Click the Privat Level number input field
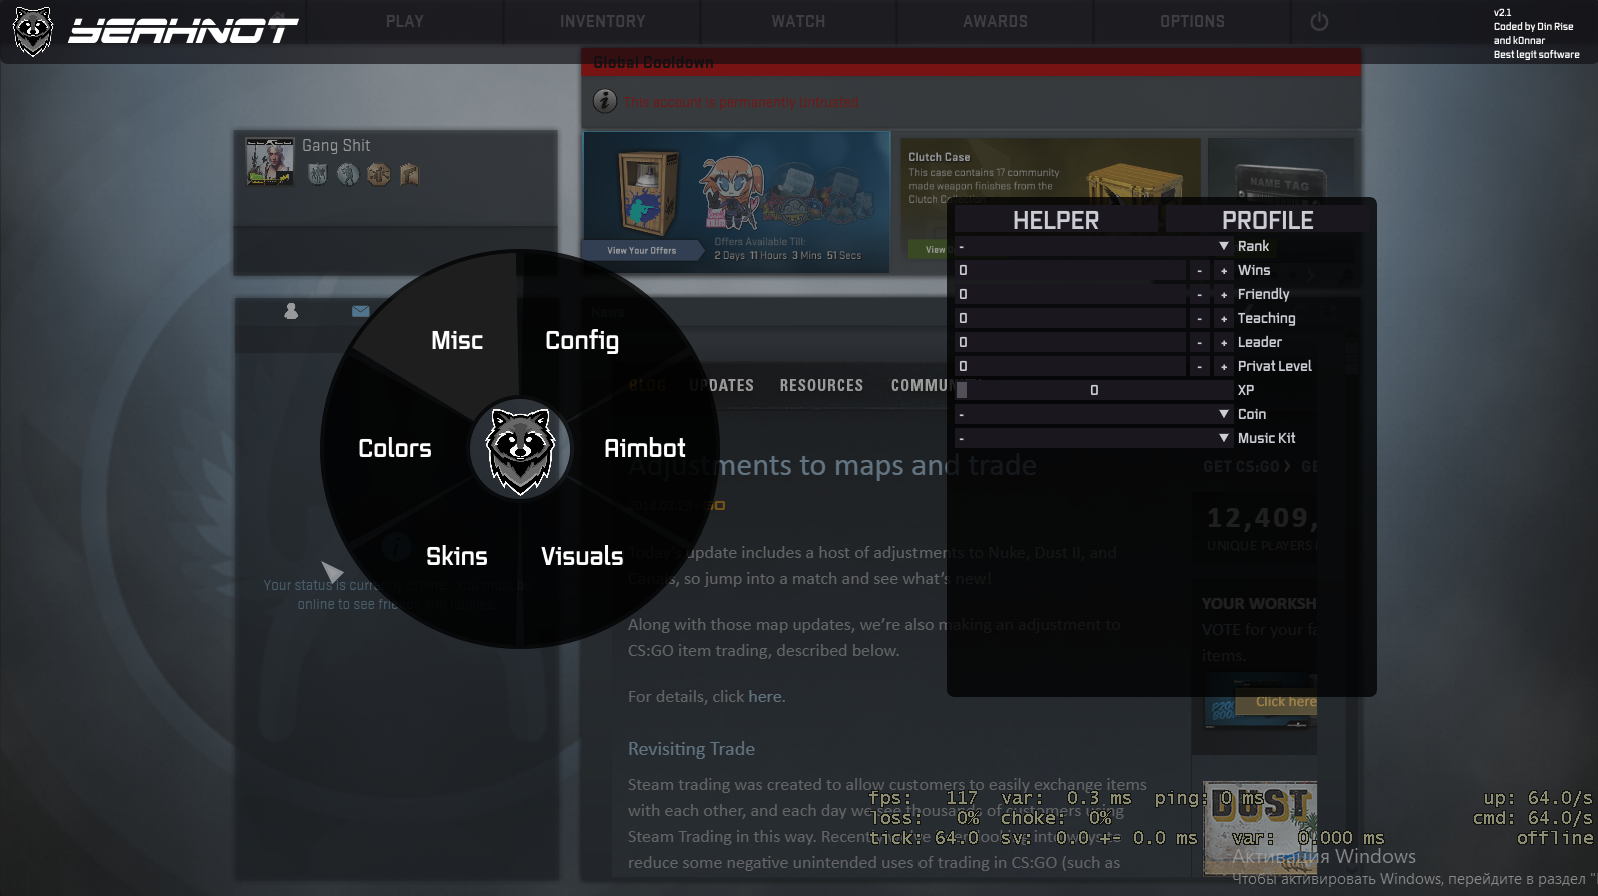Image resolution: width=1598 pixels, height=896 pixels. click(1070, 366)
